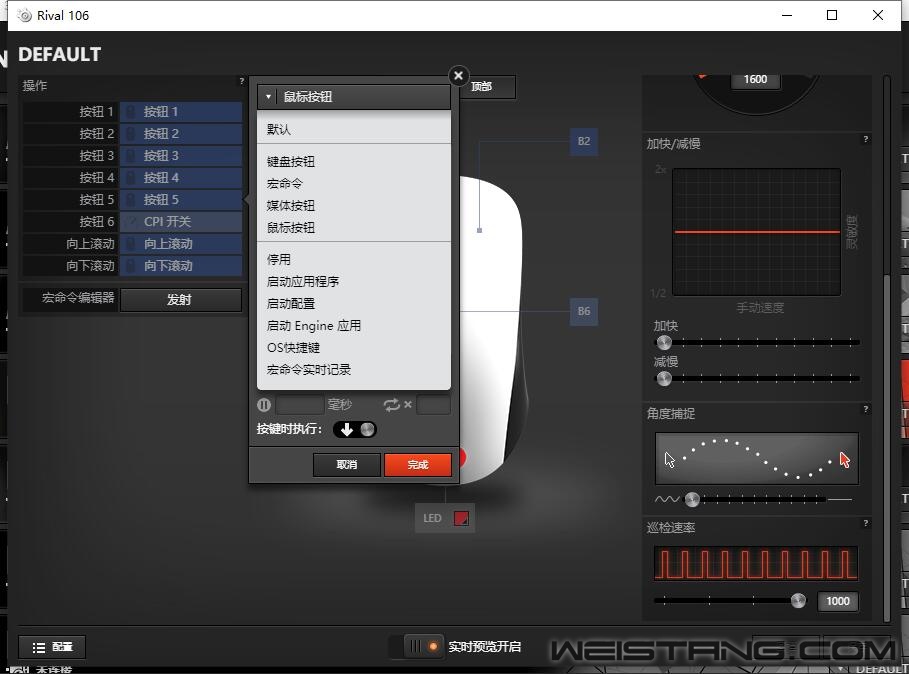909x674 pixels.
Task: Click the B6 button label on mouse
Action: [583, 311]
